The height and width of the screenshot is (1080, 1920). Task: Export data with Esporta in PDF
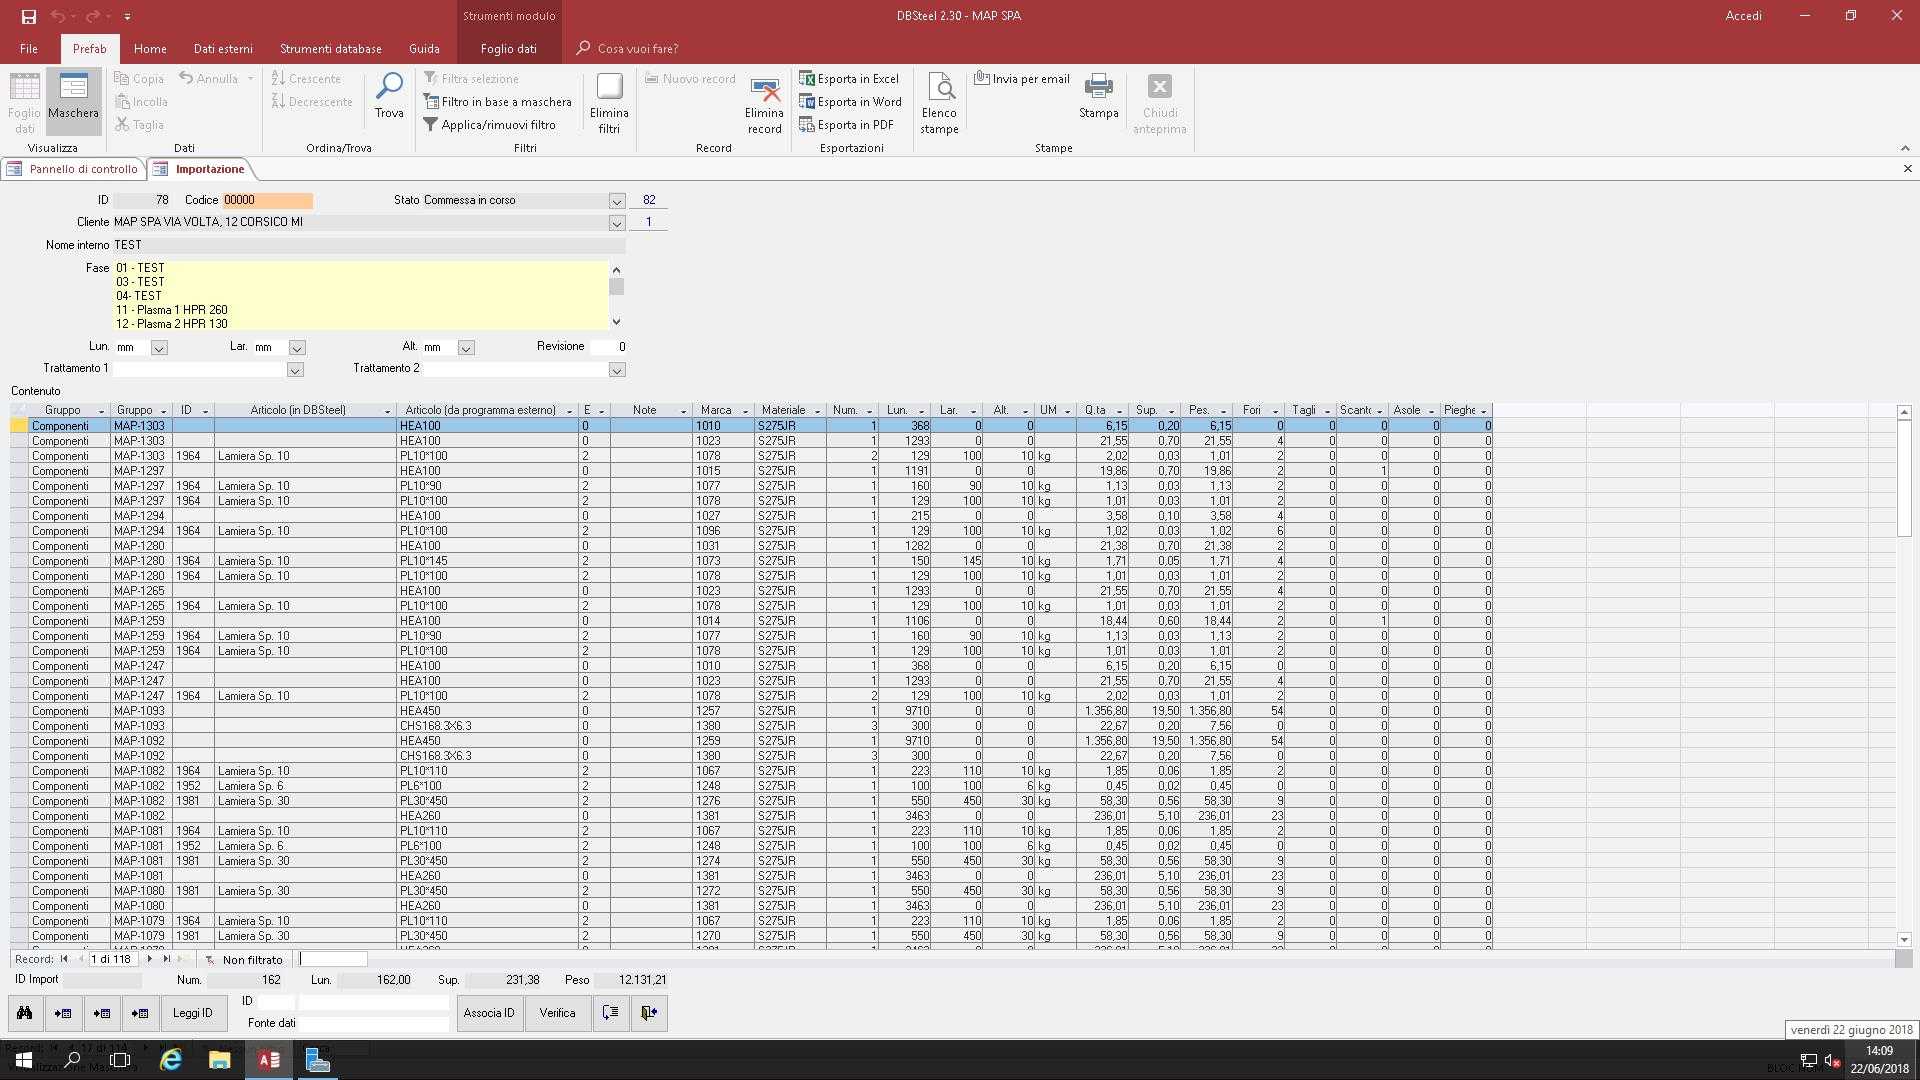(x=846, y=124)
